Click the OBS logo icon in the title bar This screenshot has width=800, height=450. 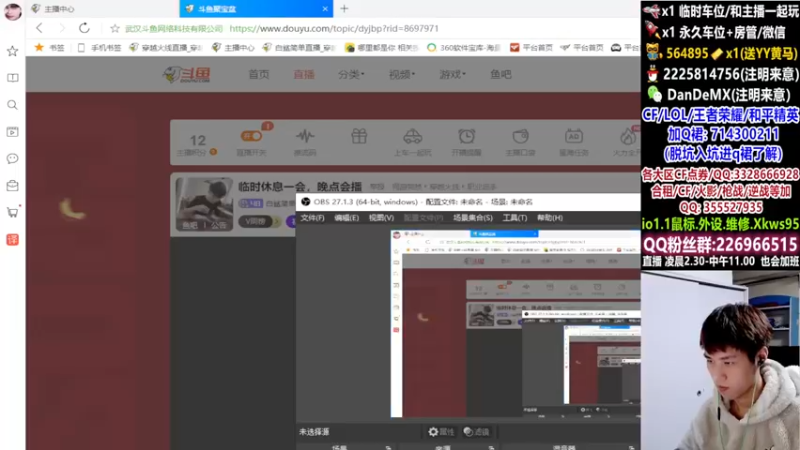pyautogui.click(x=306, y=202)
